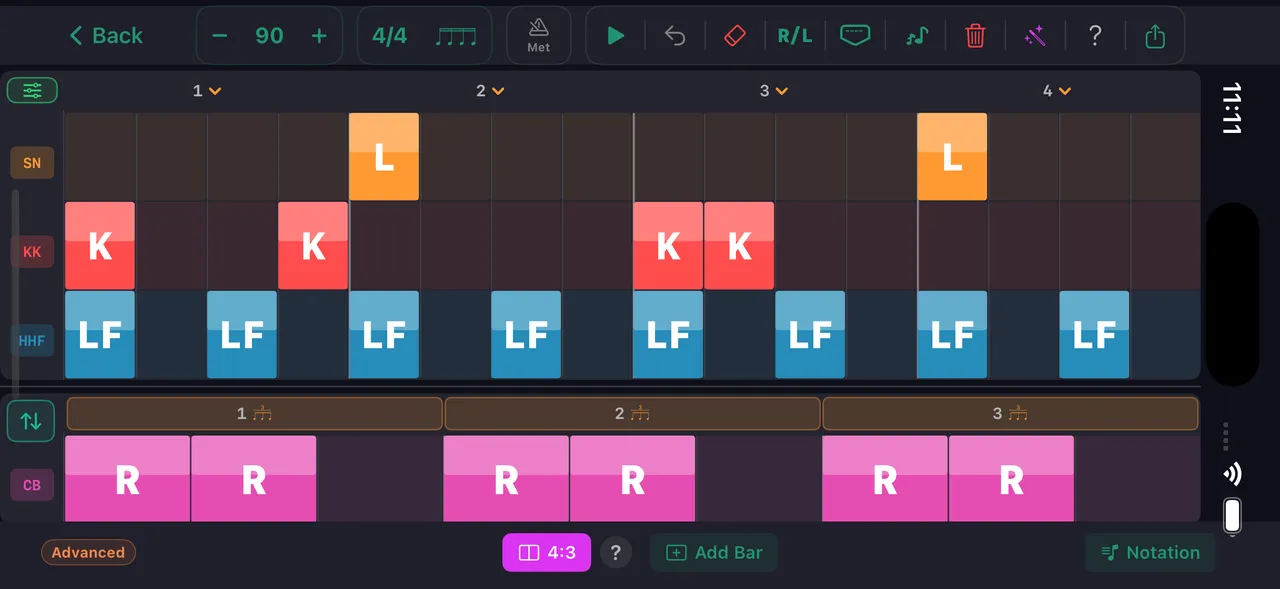Open the polyrhythm group 1 header
Image resolution: width=1280 pixels, height=589 pixels.
coord(255,413)
